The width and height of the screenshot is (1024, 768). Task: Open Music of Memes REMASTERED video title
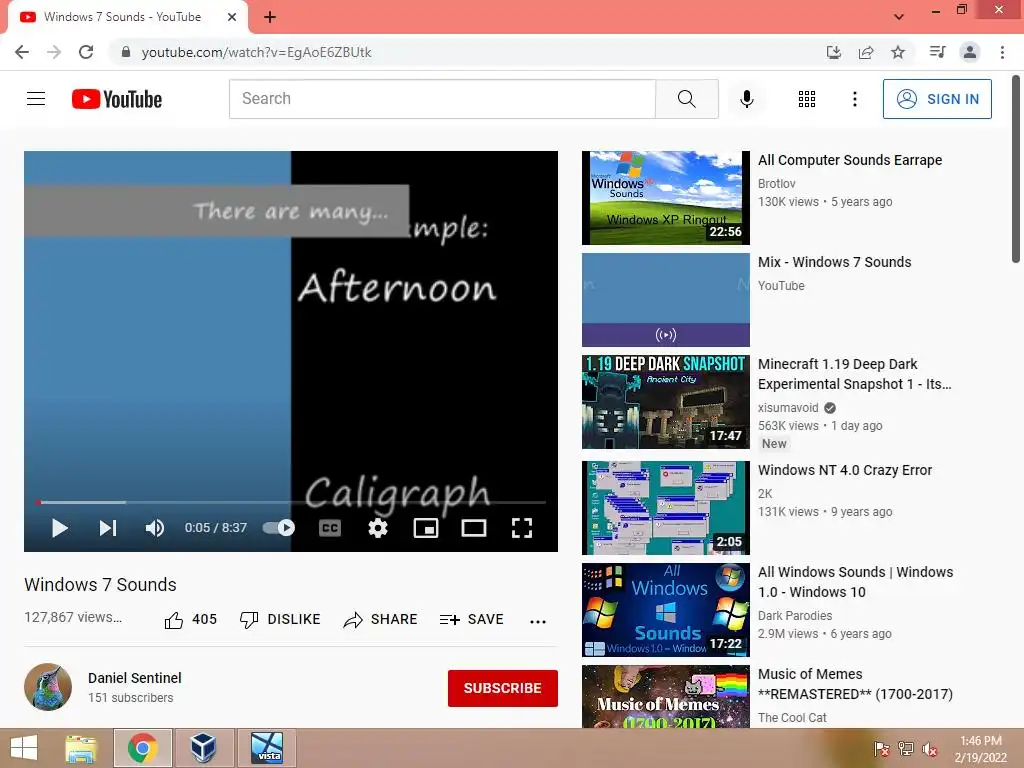click(855, 684)
